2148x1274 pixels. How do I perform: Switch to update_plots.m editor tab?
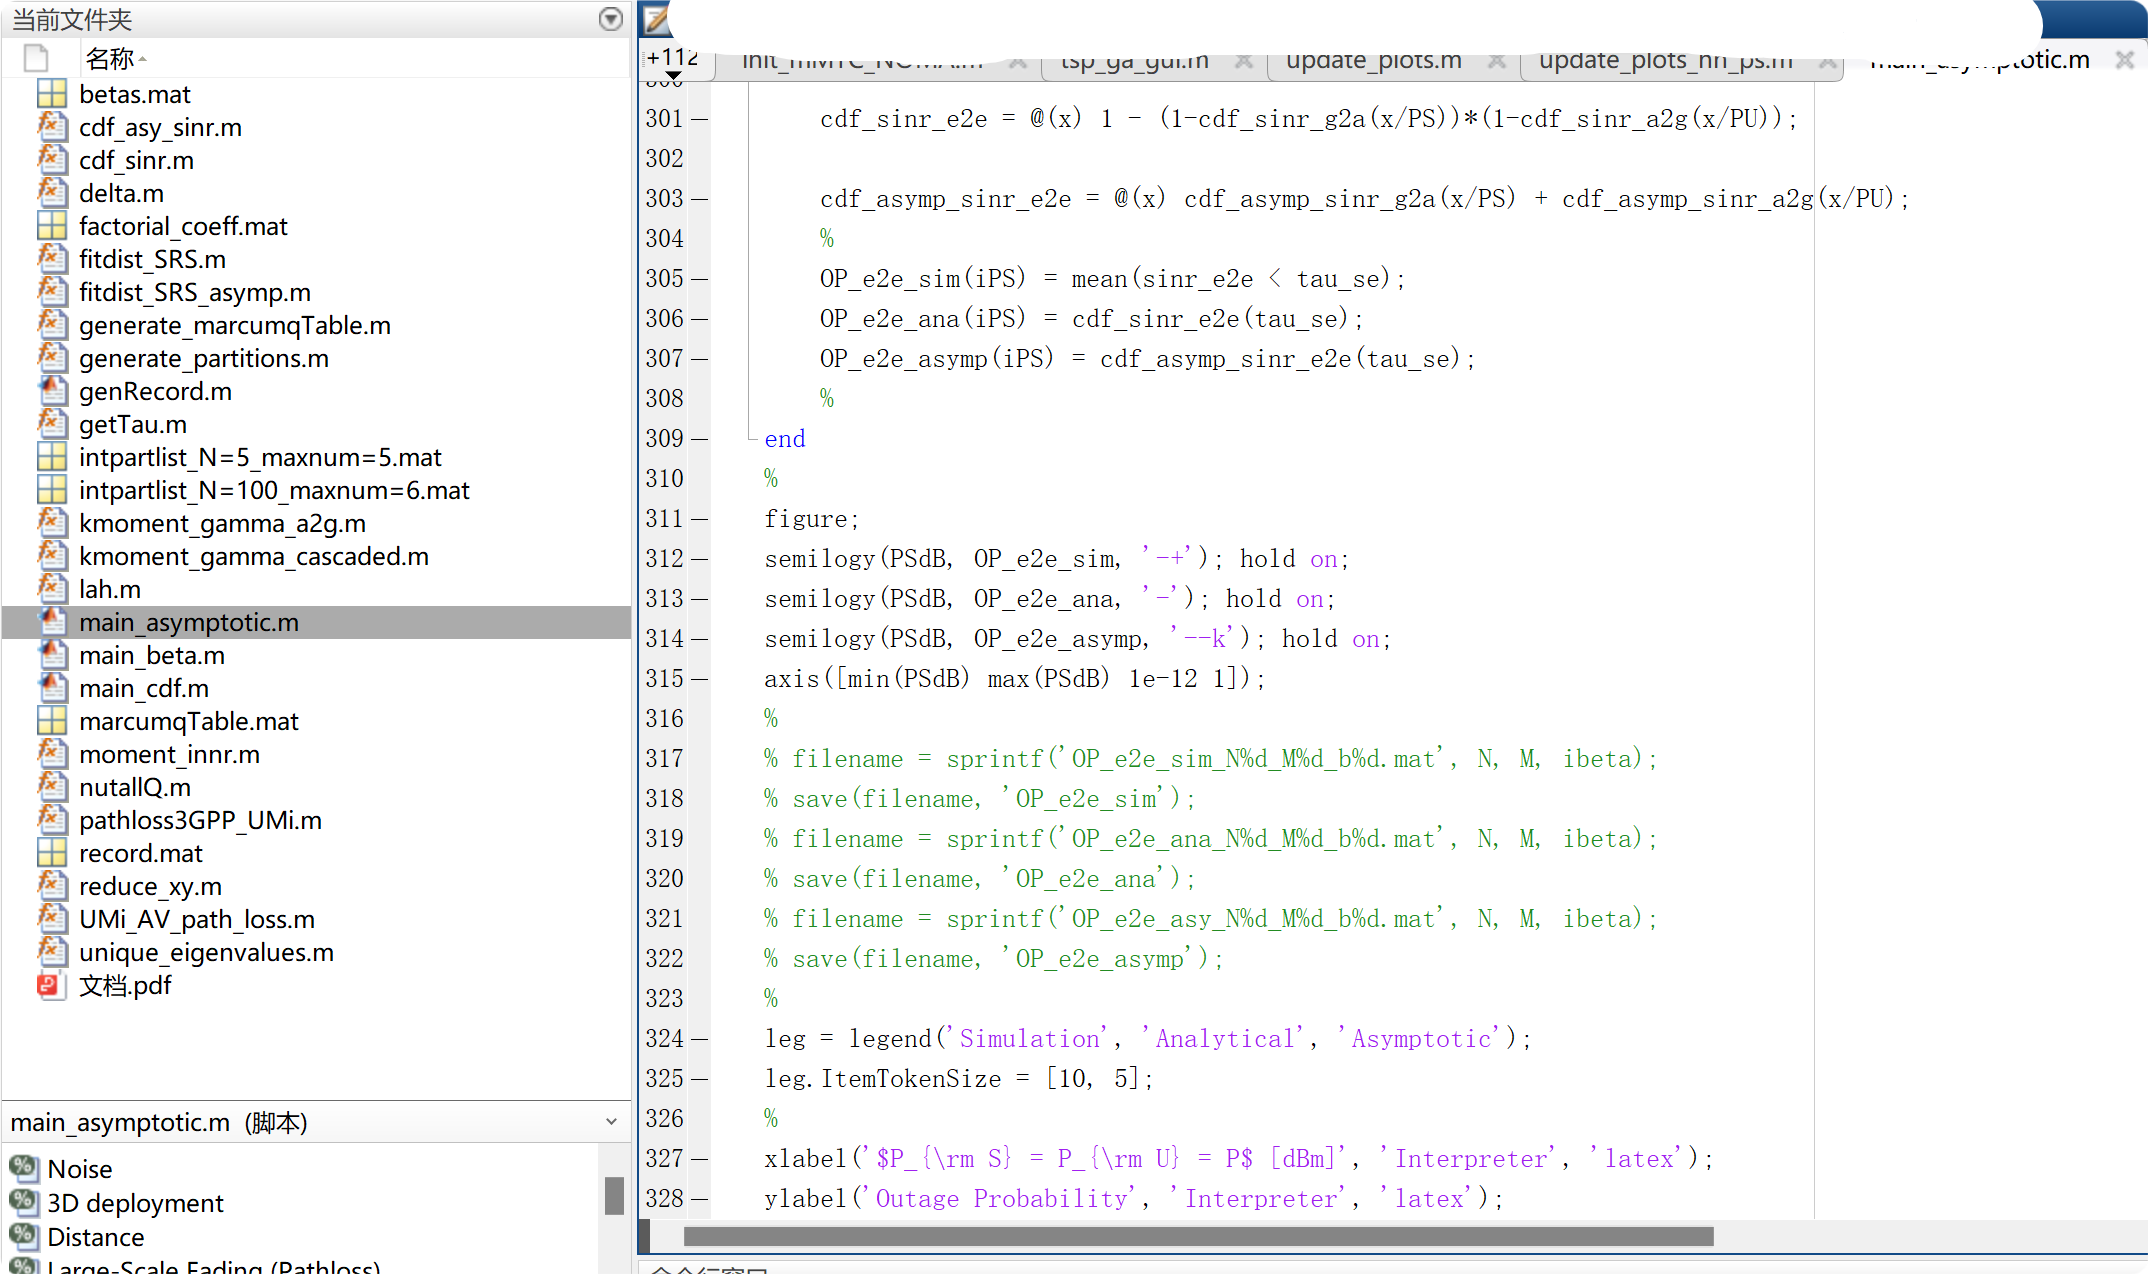1373,62
